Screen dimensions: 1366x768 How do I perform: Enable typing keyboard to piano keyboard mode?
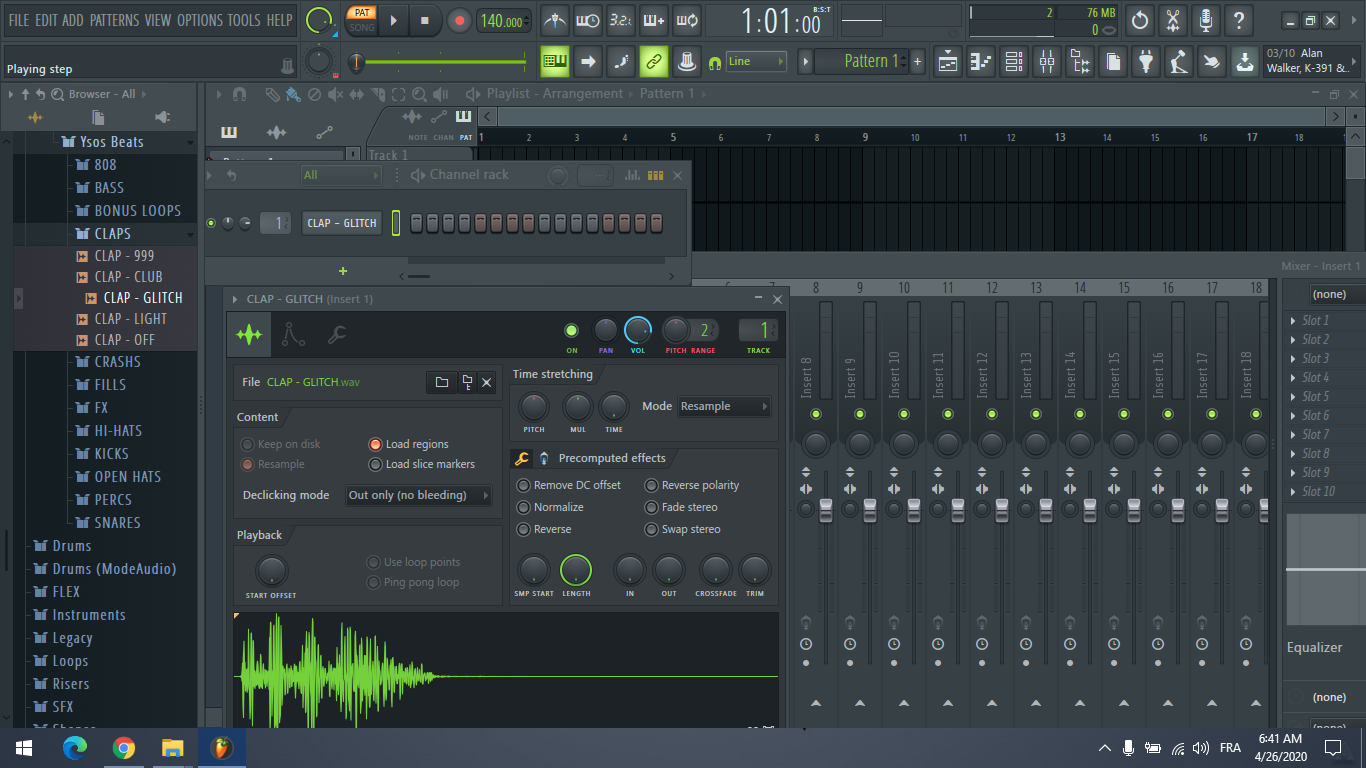coord(556,61)
